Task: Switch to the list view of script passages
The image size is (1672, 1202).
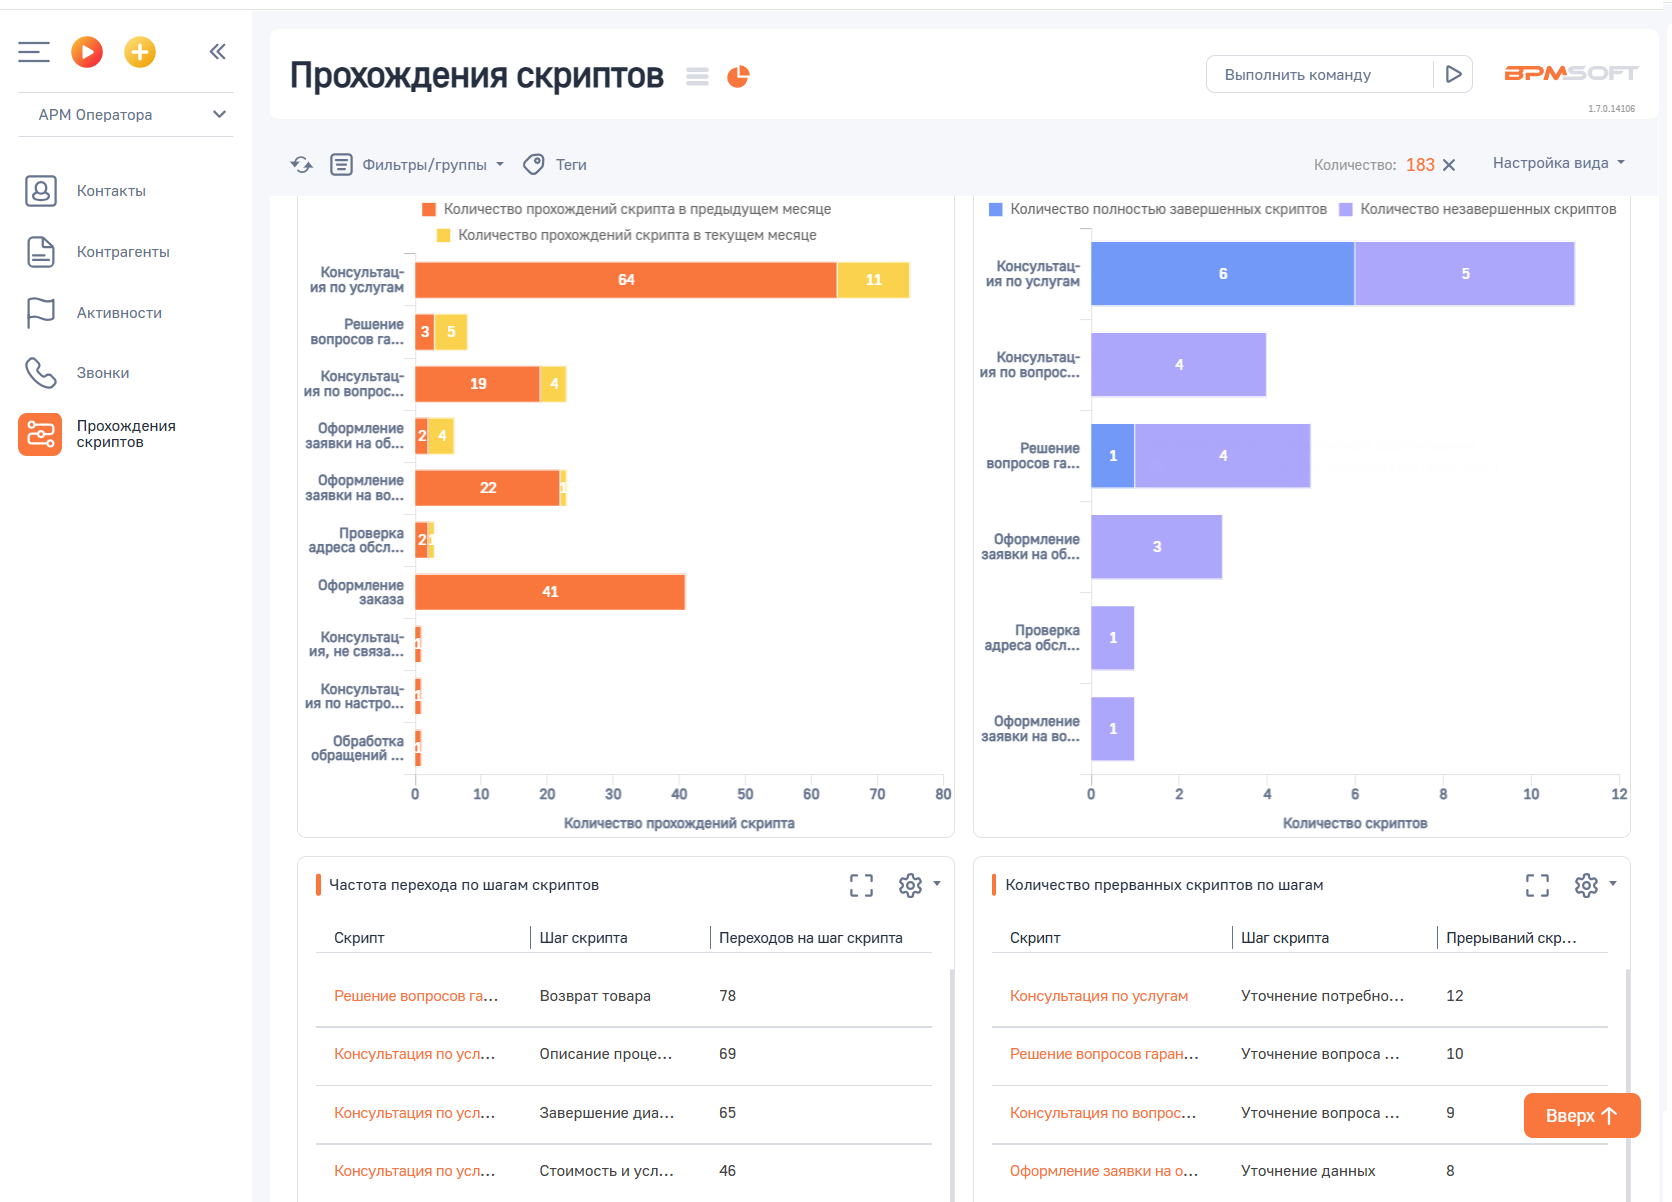Action: [697, 75]
